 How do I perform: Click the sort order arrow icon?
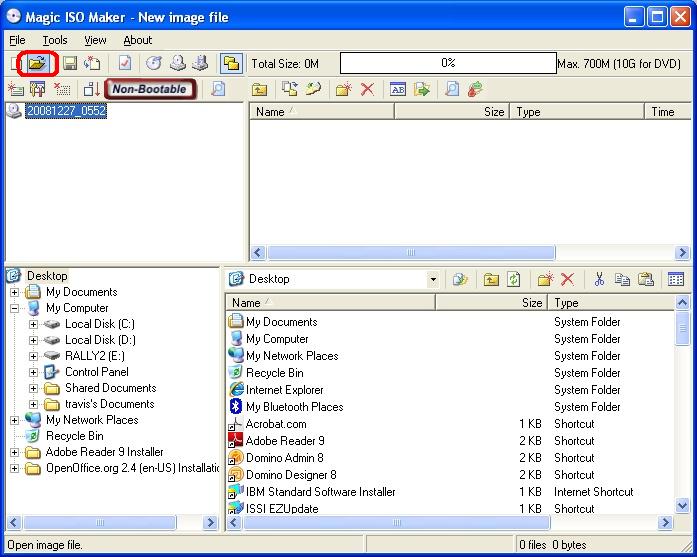[92, 89]
